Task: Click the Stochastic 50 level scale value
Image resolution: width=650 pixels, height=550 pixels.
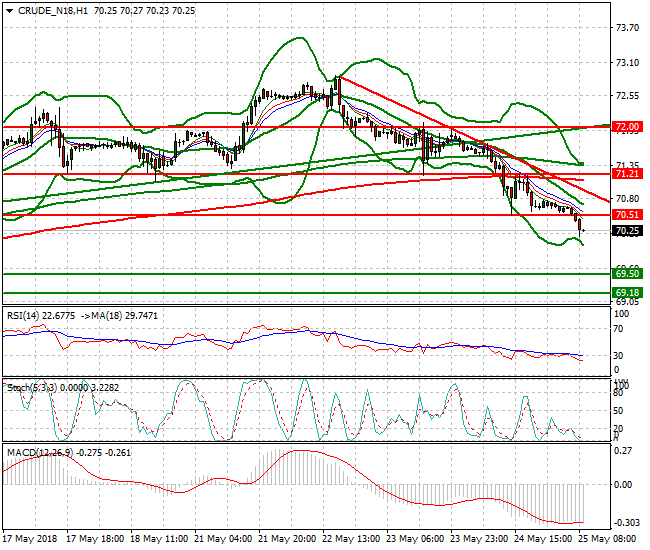Action: [618, 411]
